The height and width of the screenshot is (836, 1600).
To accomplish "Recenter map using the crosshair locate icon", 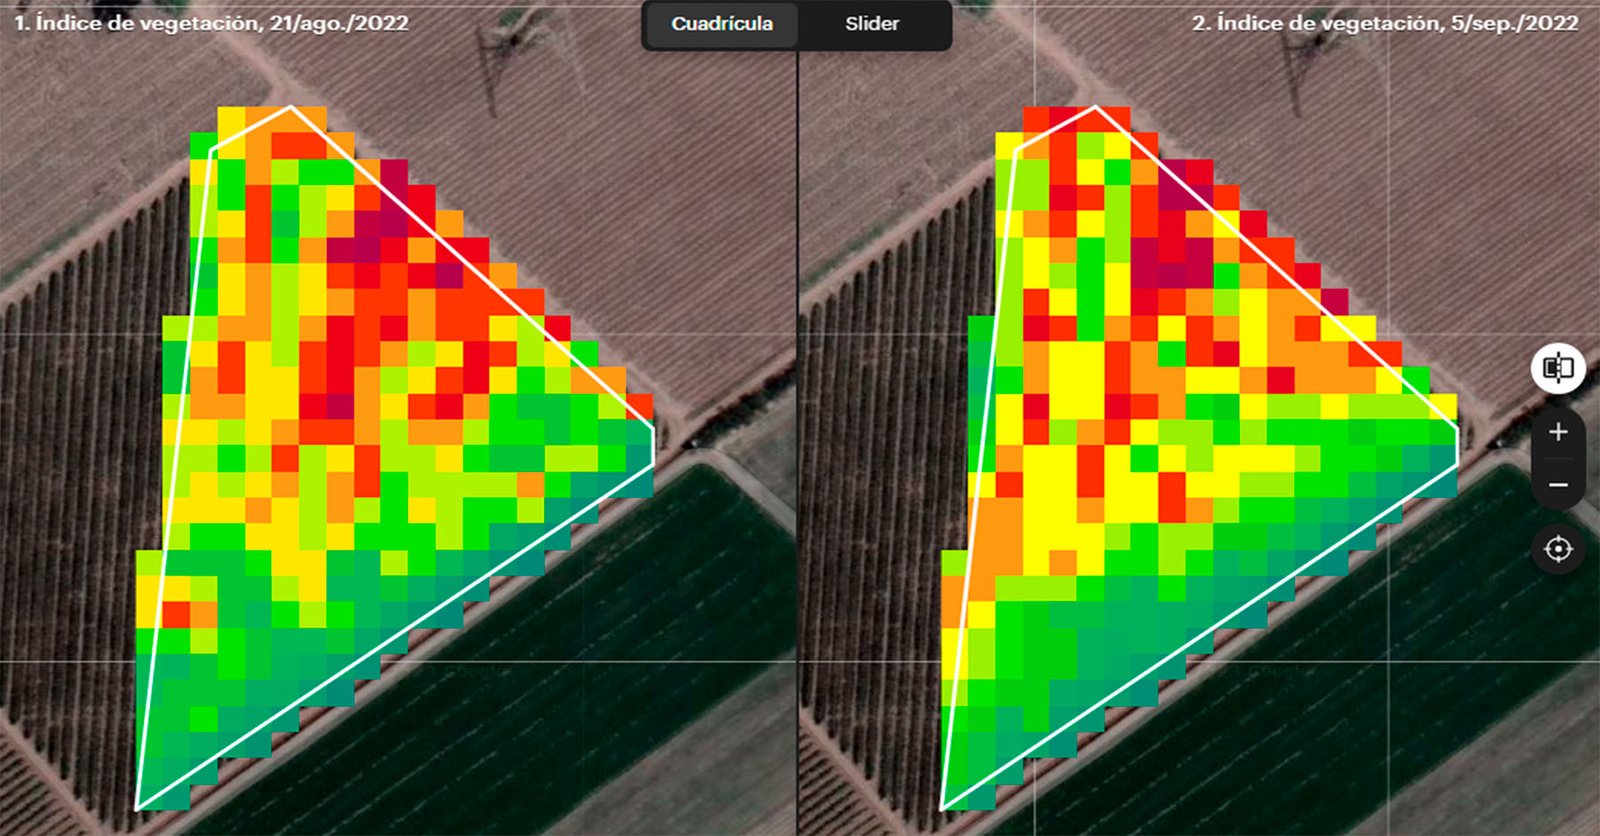I will pos(1557,549).
